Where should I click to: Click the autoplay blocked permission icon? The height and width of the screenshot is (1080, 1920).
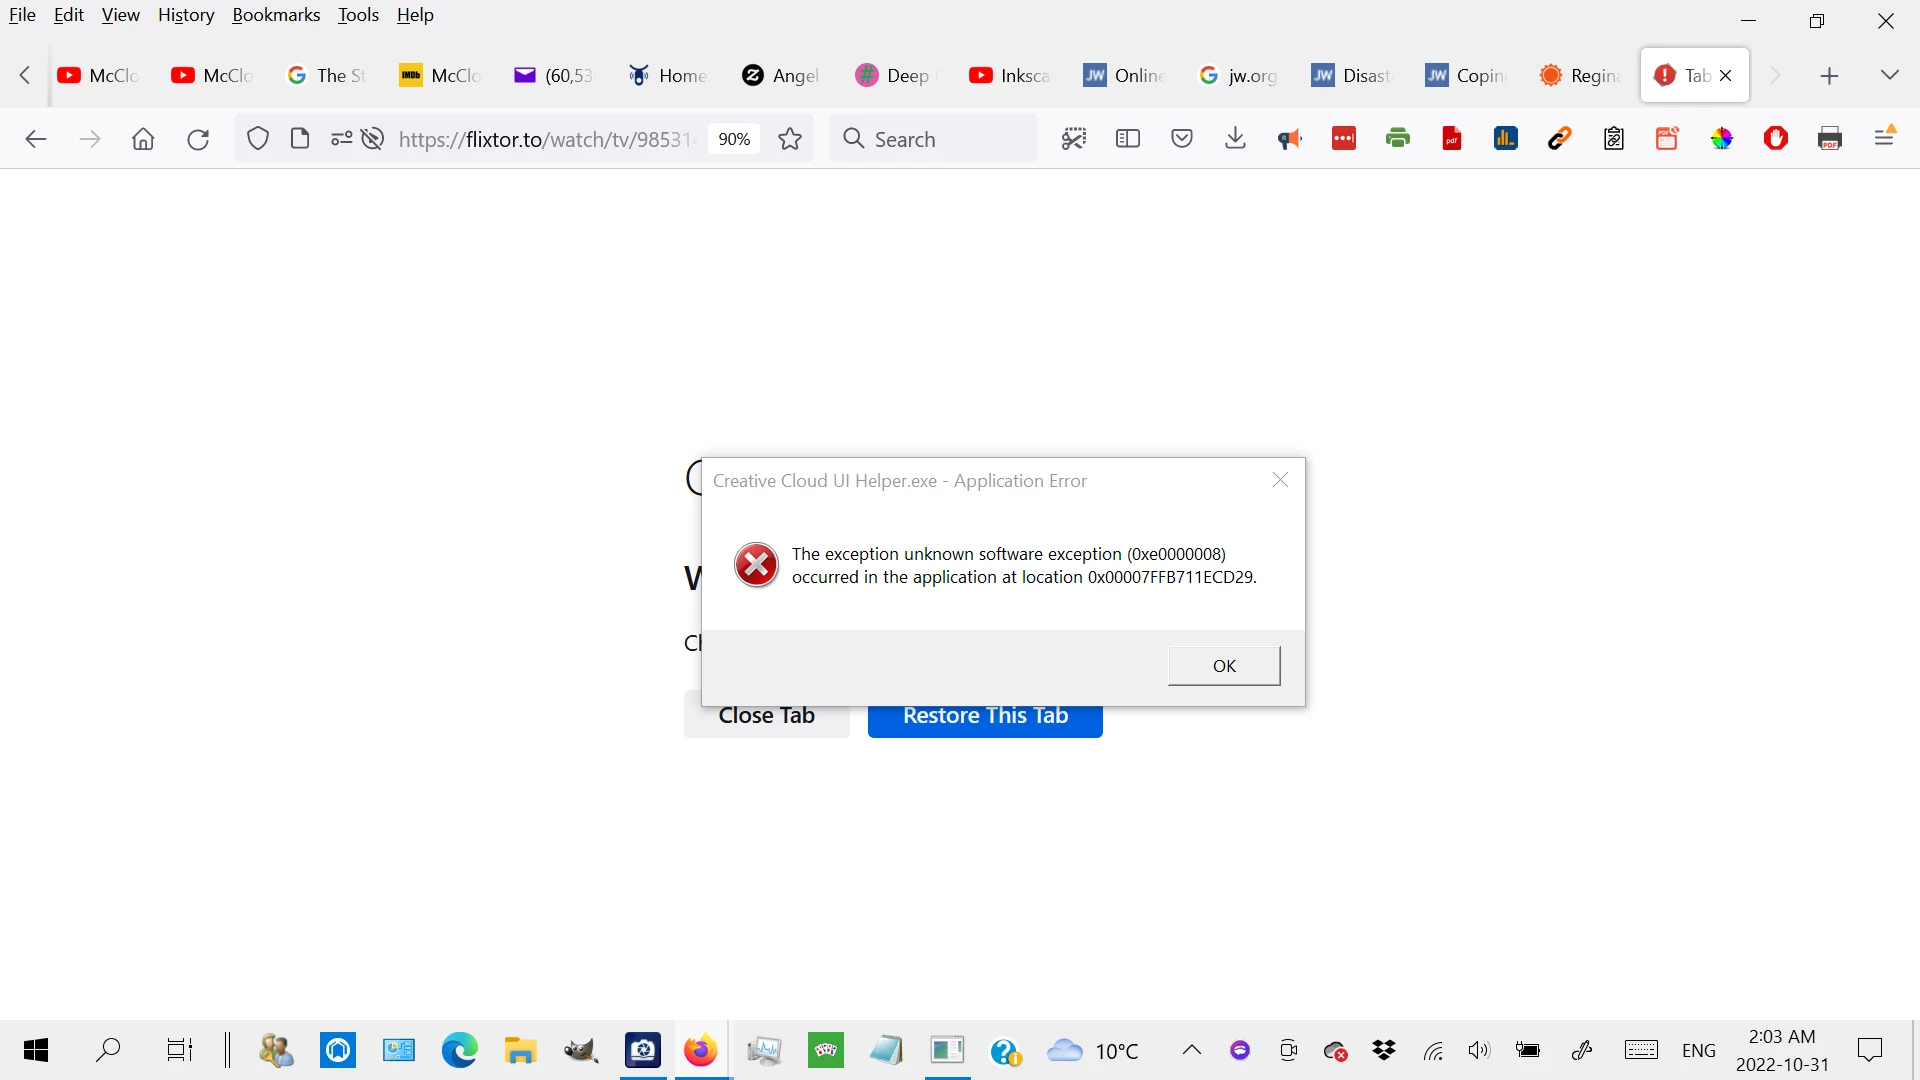click(x=372, y=139)
